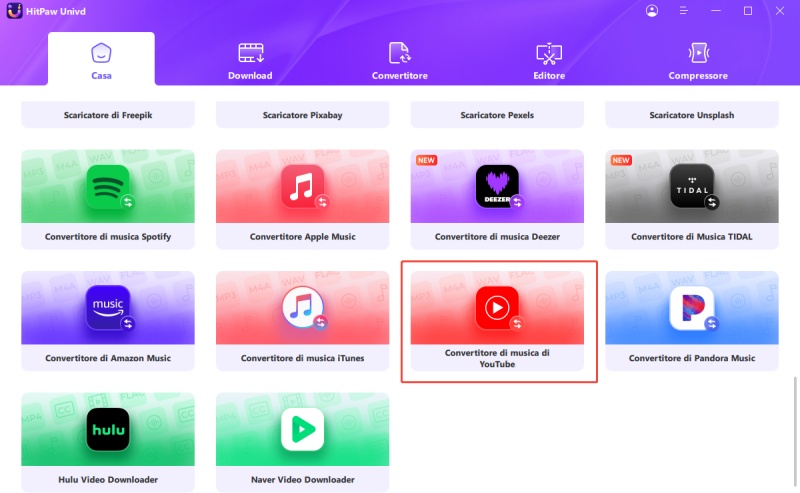The width and height of the screenshot is (800, 493).
Task: Select Convertitore di musica Spotify label
Action: click(108, 236)
